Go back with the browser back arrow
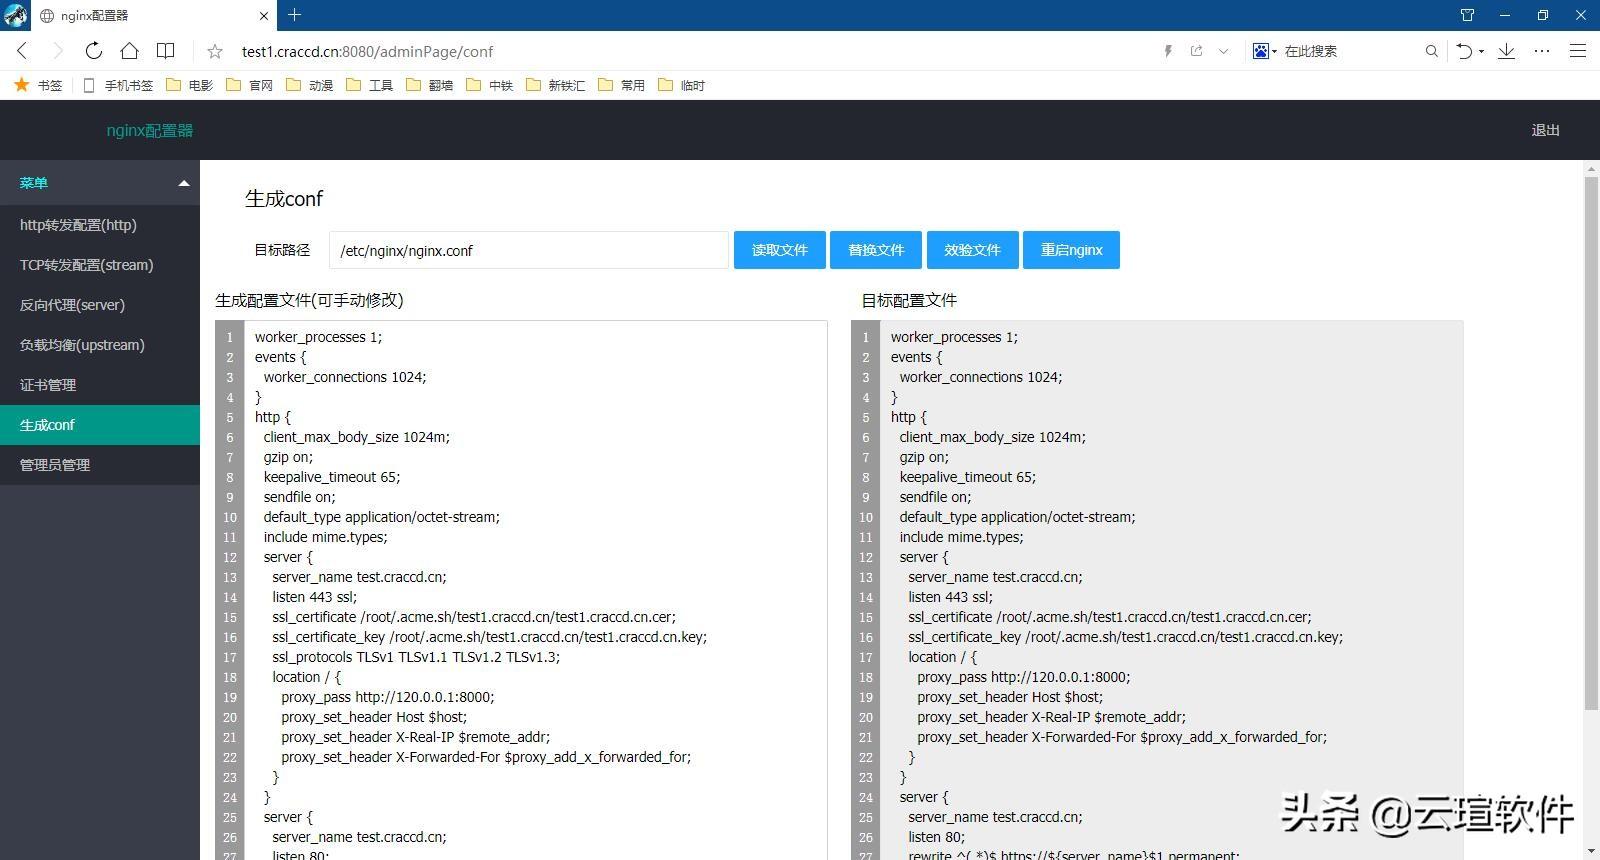 22,51
